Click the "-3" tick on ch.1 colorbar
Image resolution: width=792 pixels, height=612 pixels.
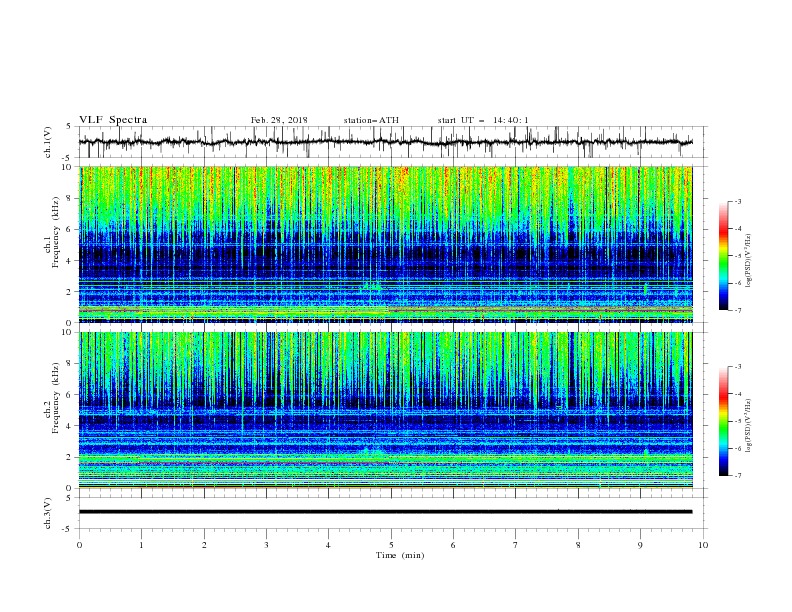[x=737, y=201]
